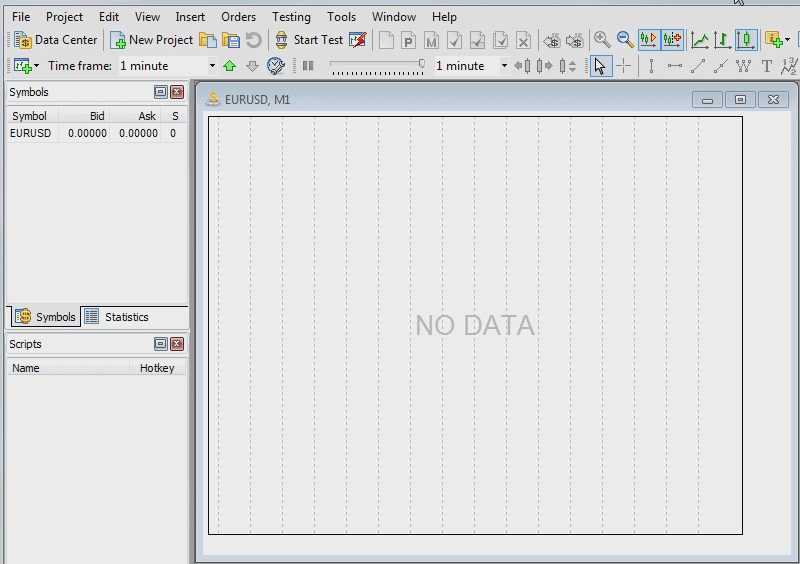800x564 pixels.
Task: Open the Tools menu
Action: click(341, 17)
